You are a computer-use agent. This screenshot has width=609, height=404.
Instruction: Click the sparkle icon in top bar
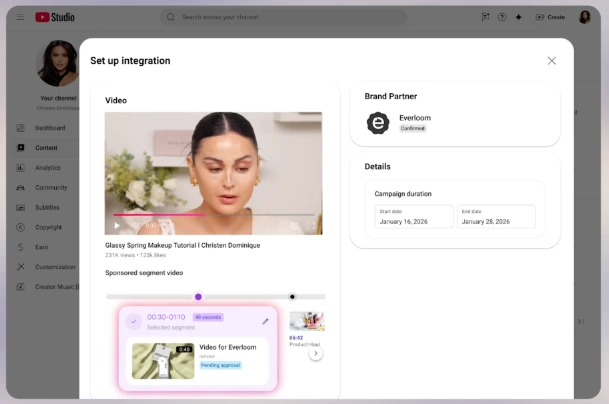tap(519, 17)
